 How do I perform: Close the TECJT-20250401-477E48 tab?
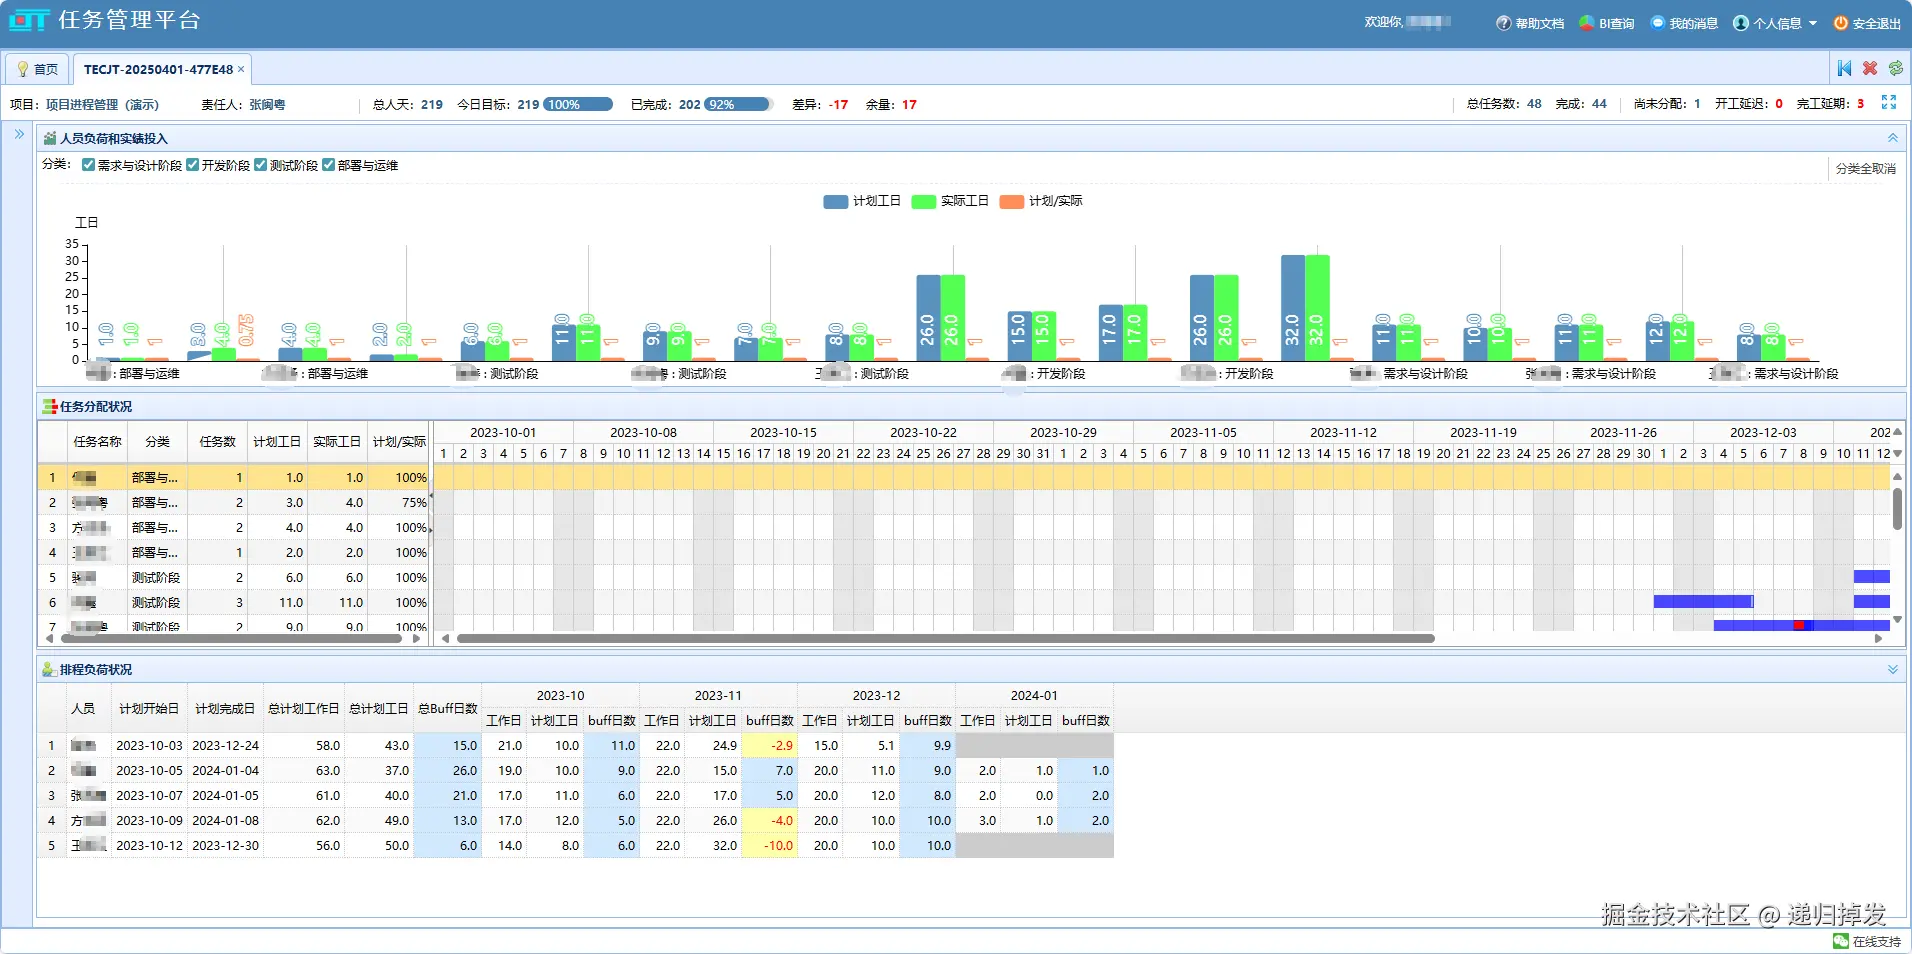click(x=241, y=69)
